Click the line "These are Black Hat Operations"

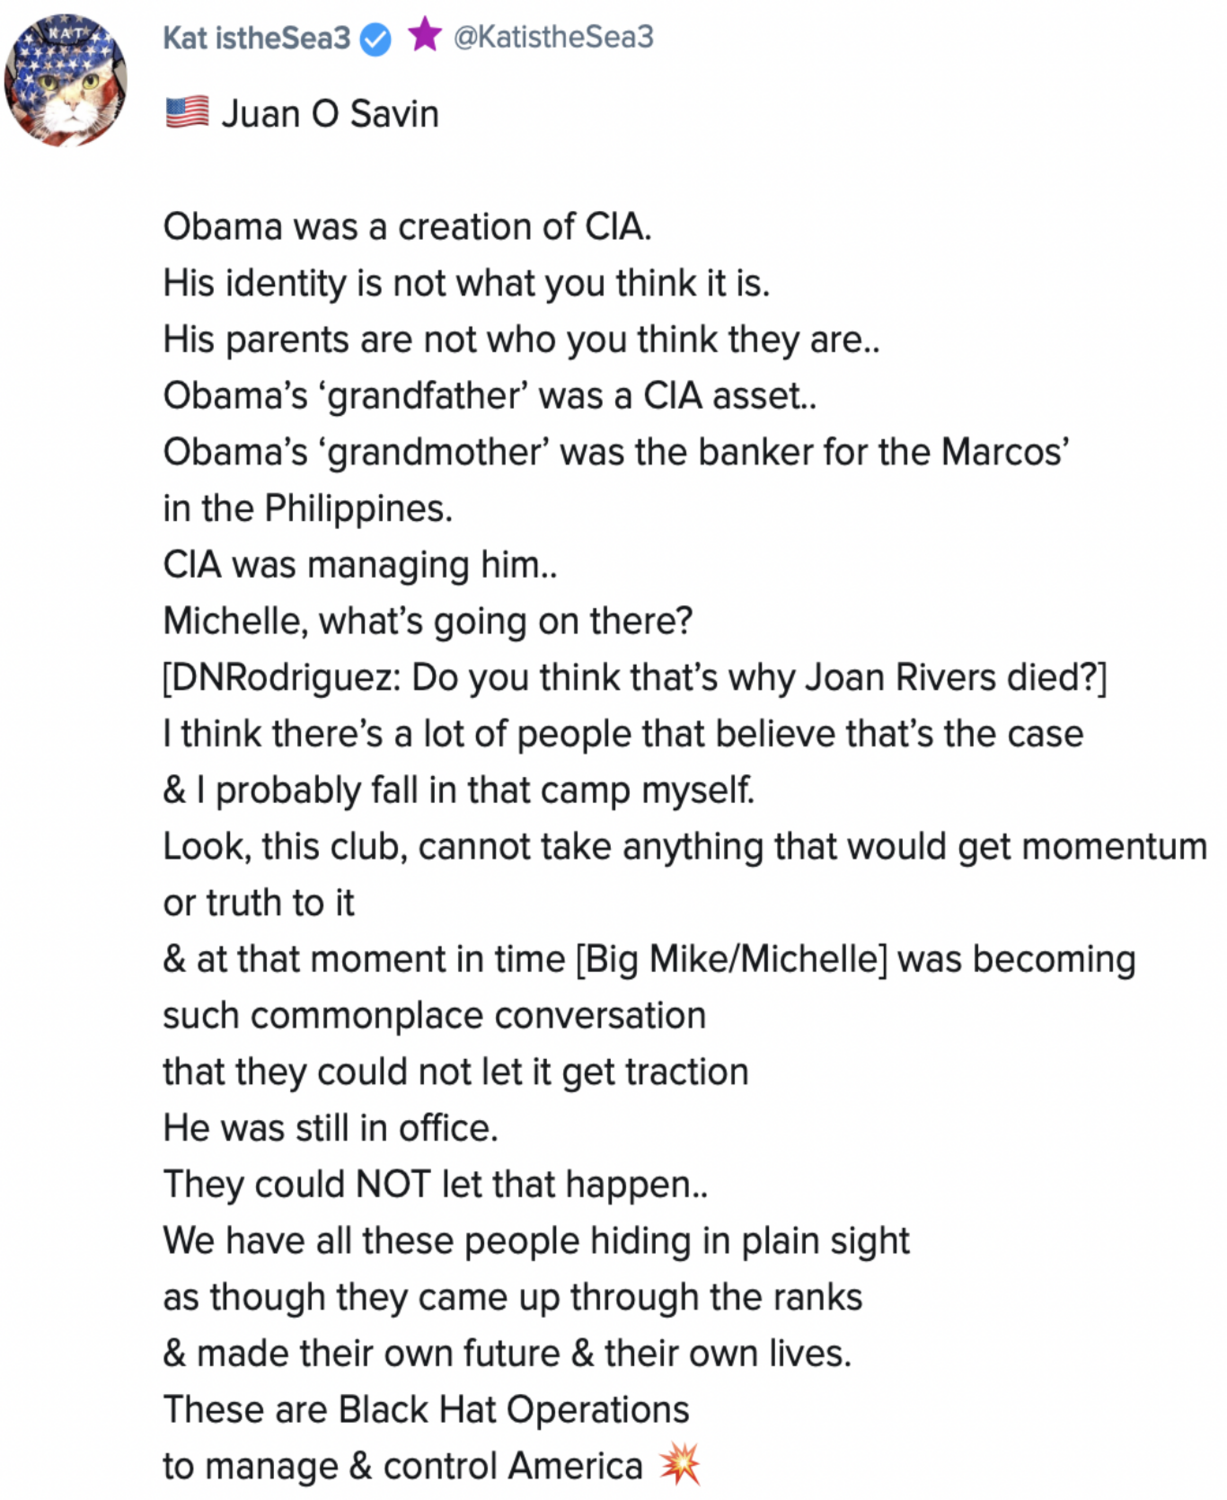[x=426, y=1410]
